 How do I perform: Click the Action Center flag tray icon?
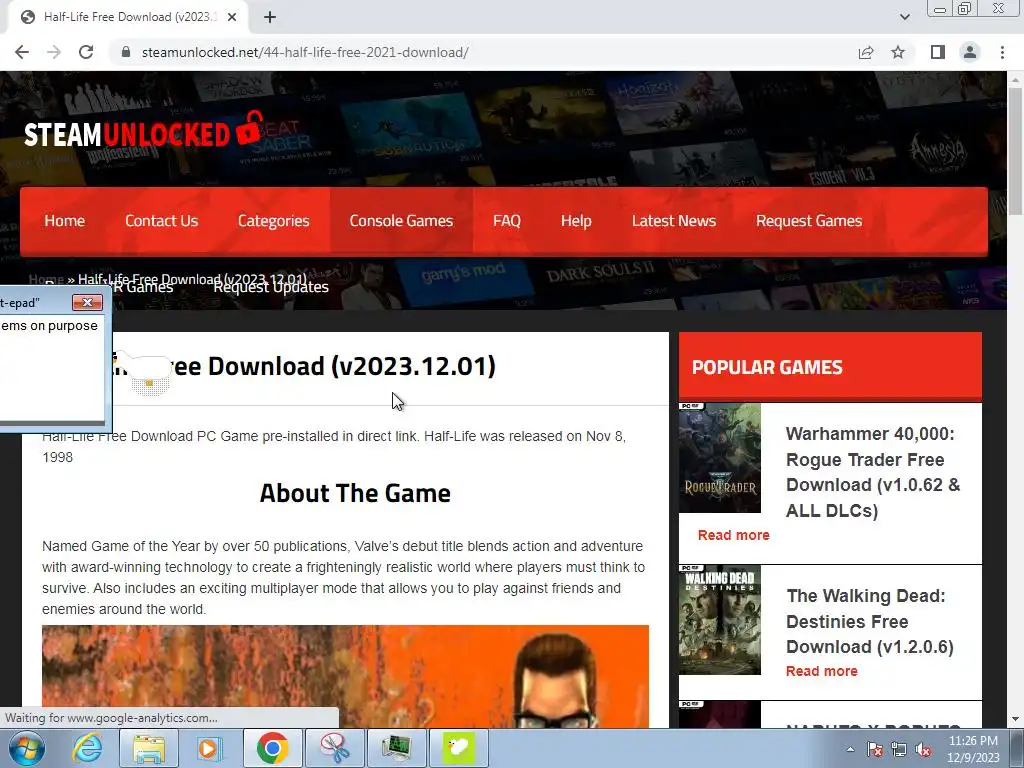[x=874, y=749]
